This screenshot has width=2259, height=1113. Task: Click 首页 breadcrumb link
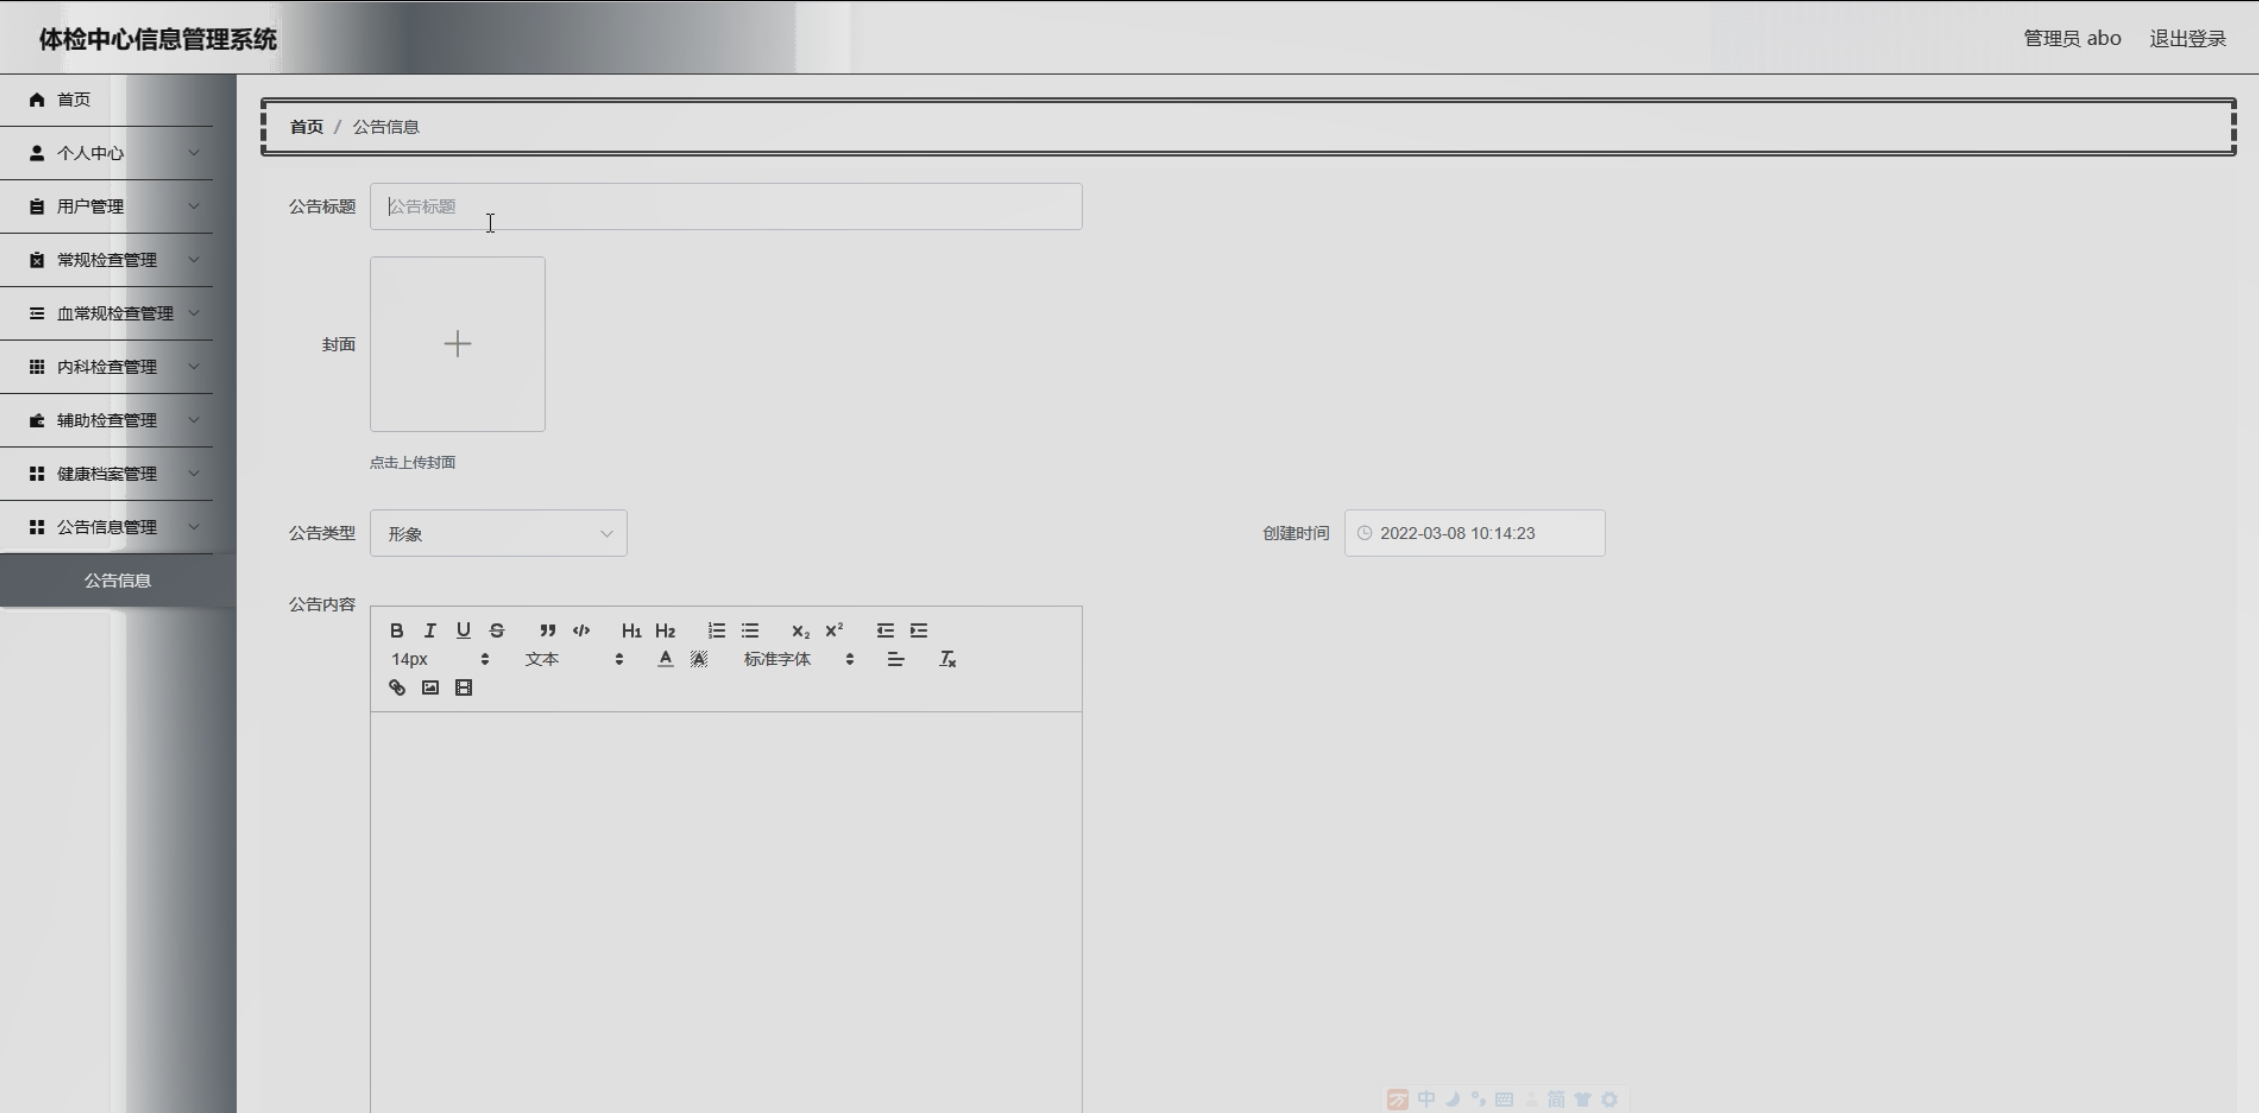point(306,127)
